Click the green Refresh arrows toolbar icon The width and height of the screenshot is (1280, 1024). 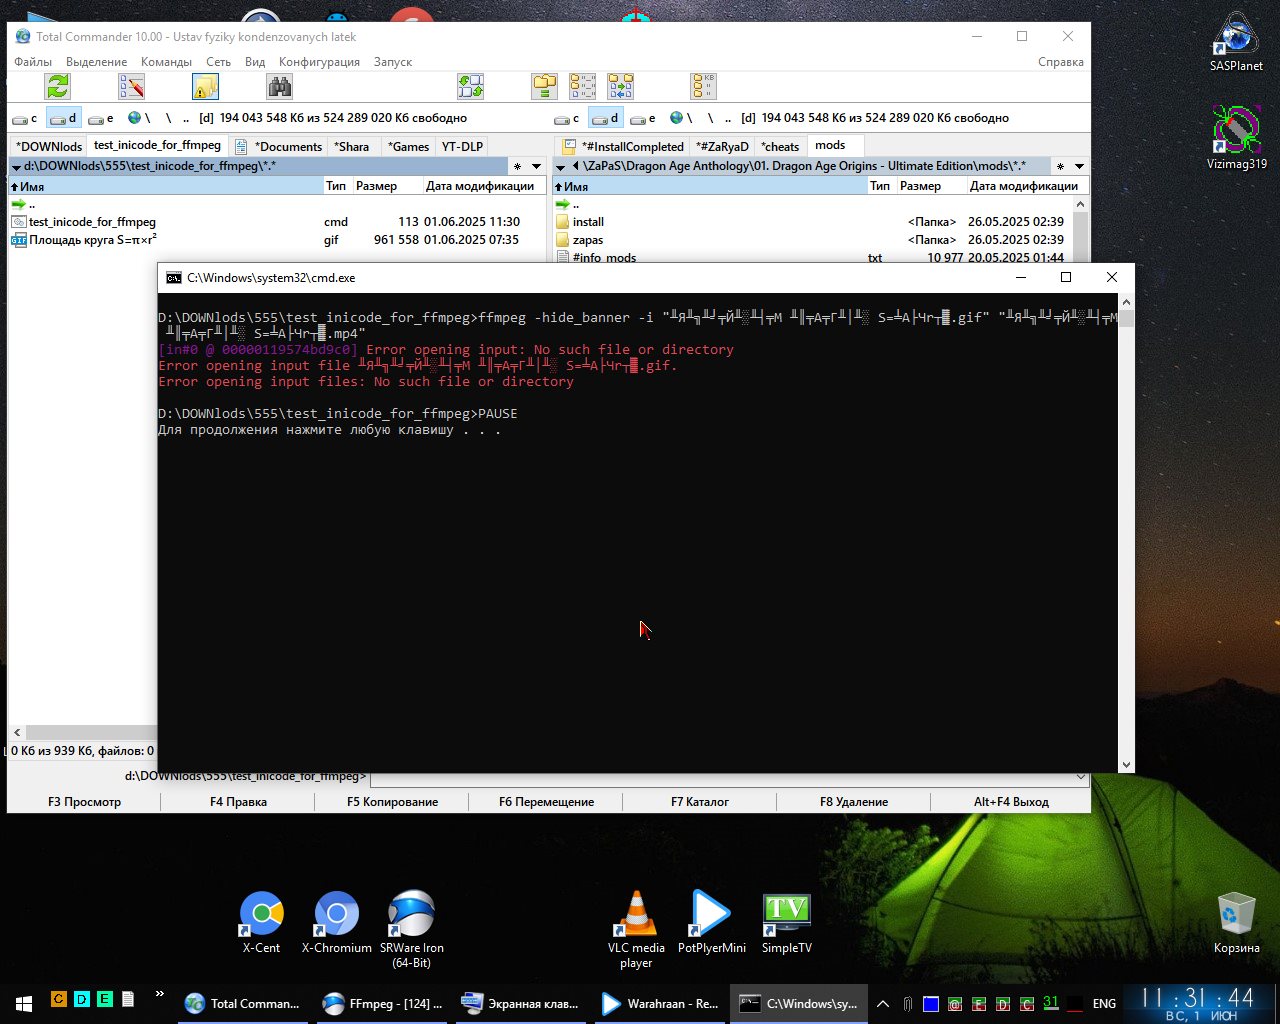pyautogui.click(x=58, y=87)
